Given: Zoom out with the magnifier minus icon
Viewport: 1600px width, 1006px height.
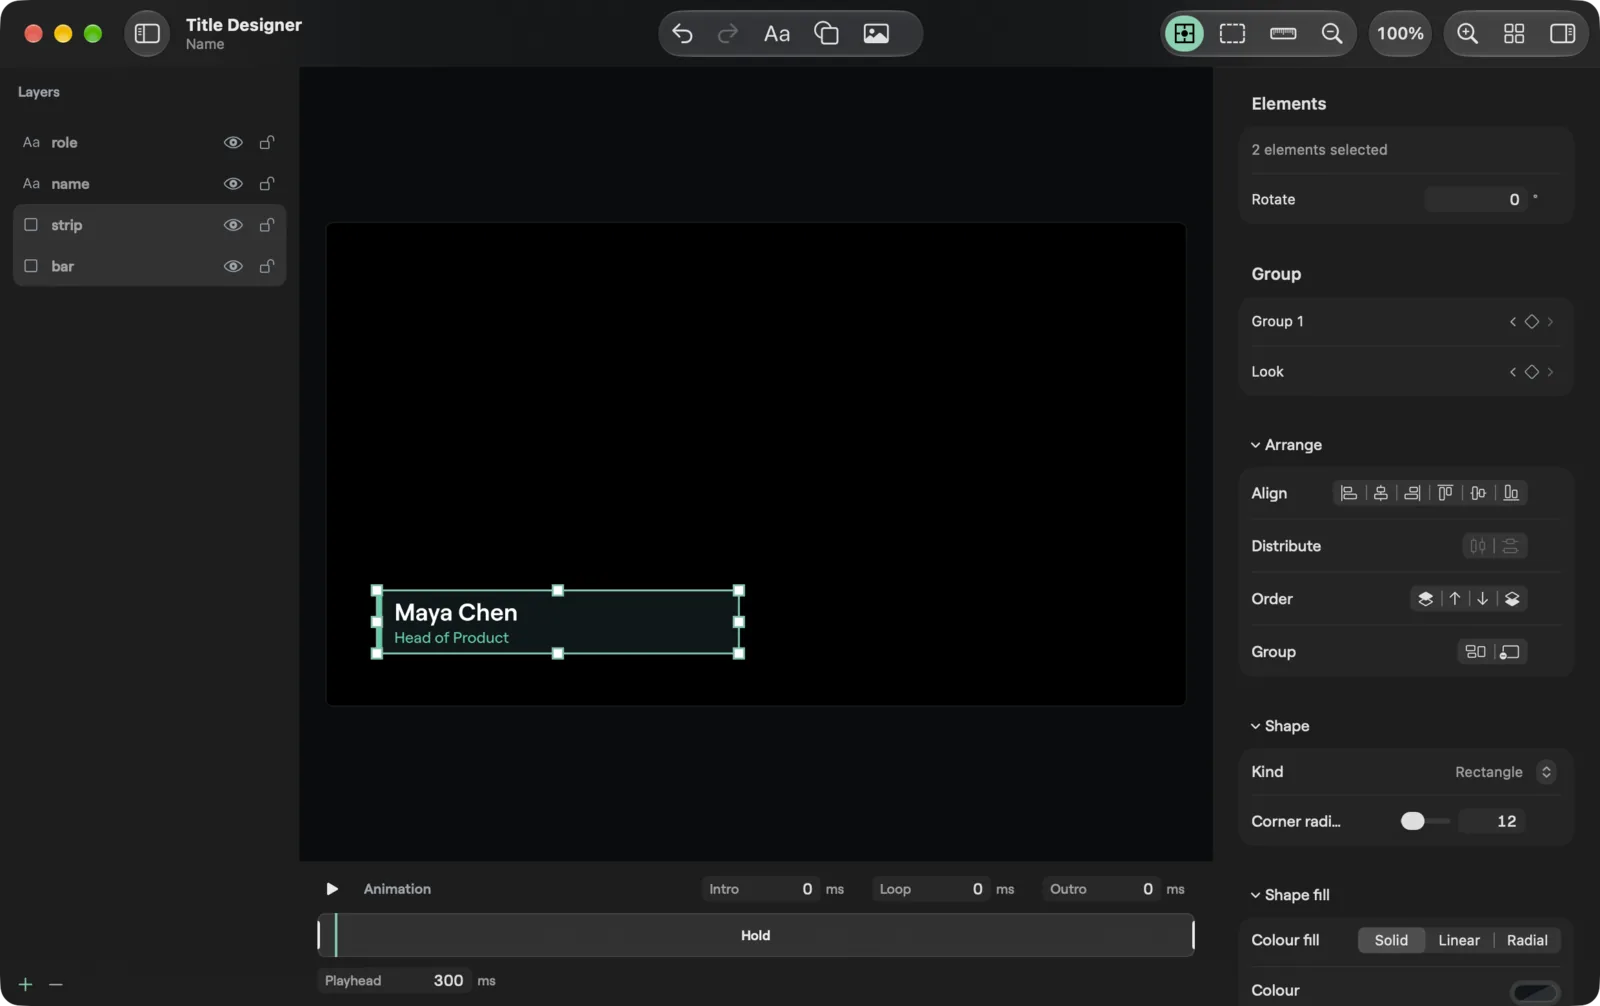Looking at the screenshot, I should [x=1332, y=34].
